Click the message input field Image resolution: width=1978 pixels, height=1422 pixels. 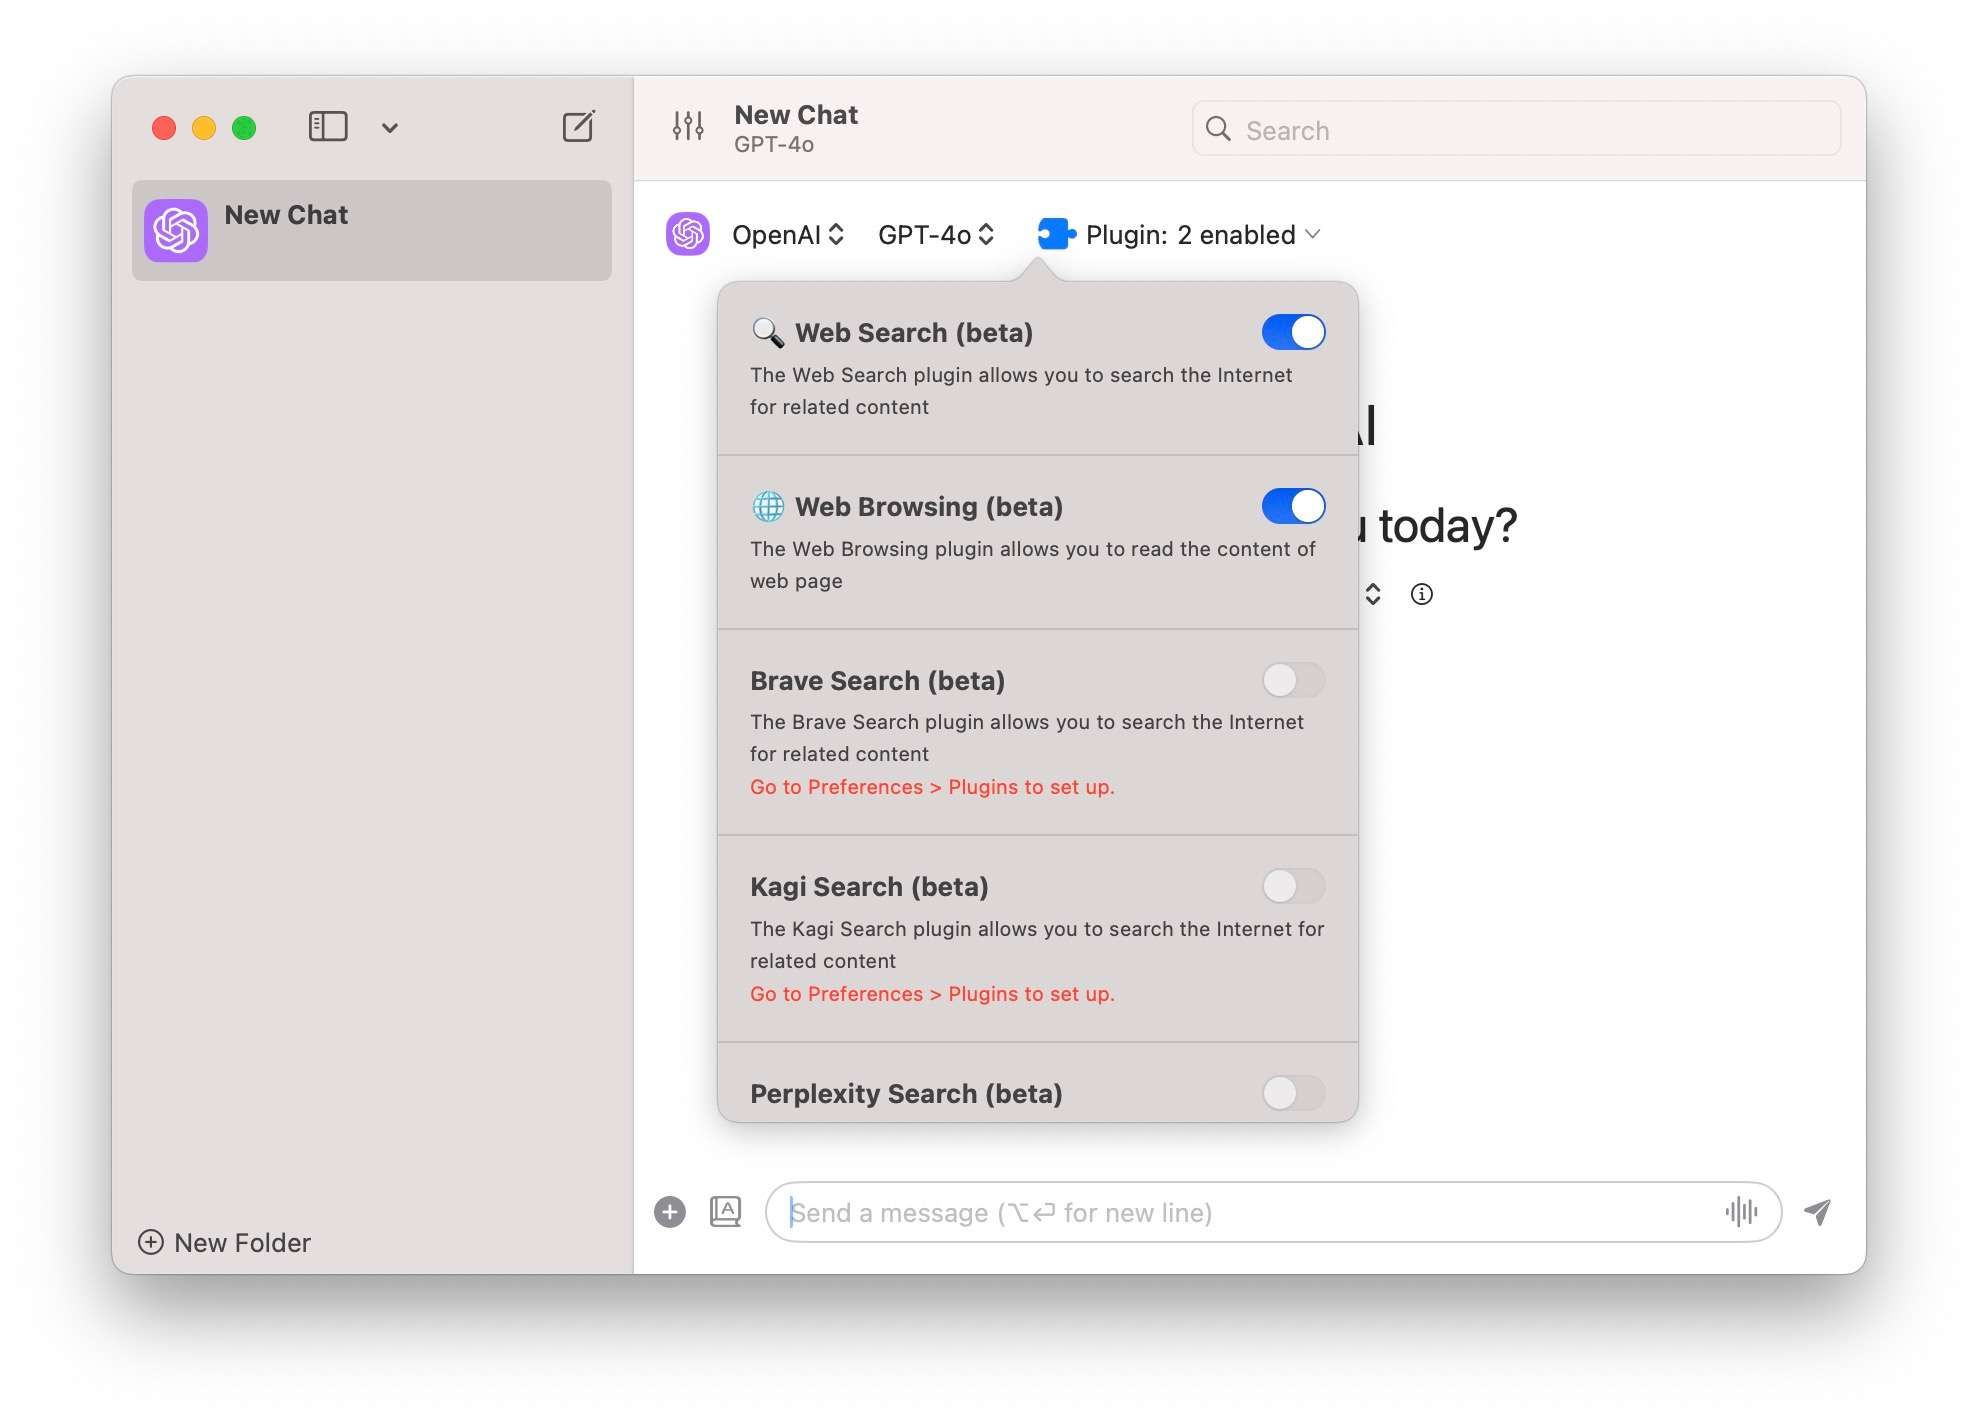[1273, 1212]
